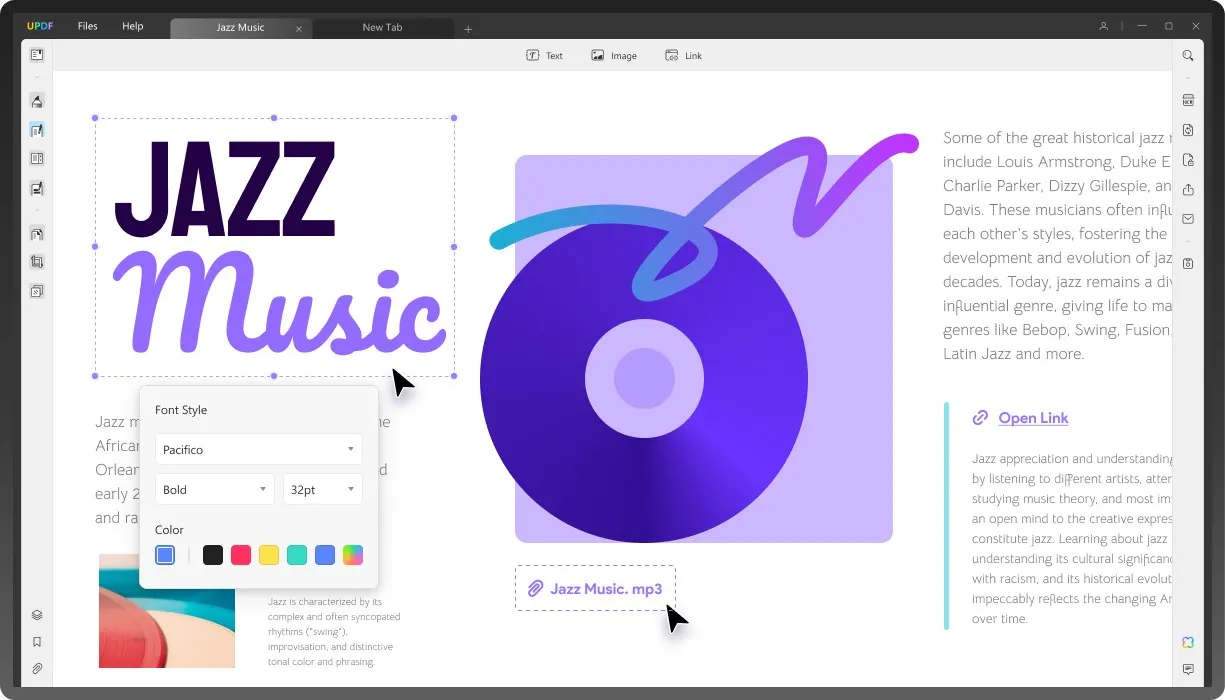Open the UPDF AI assistant icon

coord(1188,642)
